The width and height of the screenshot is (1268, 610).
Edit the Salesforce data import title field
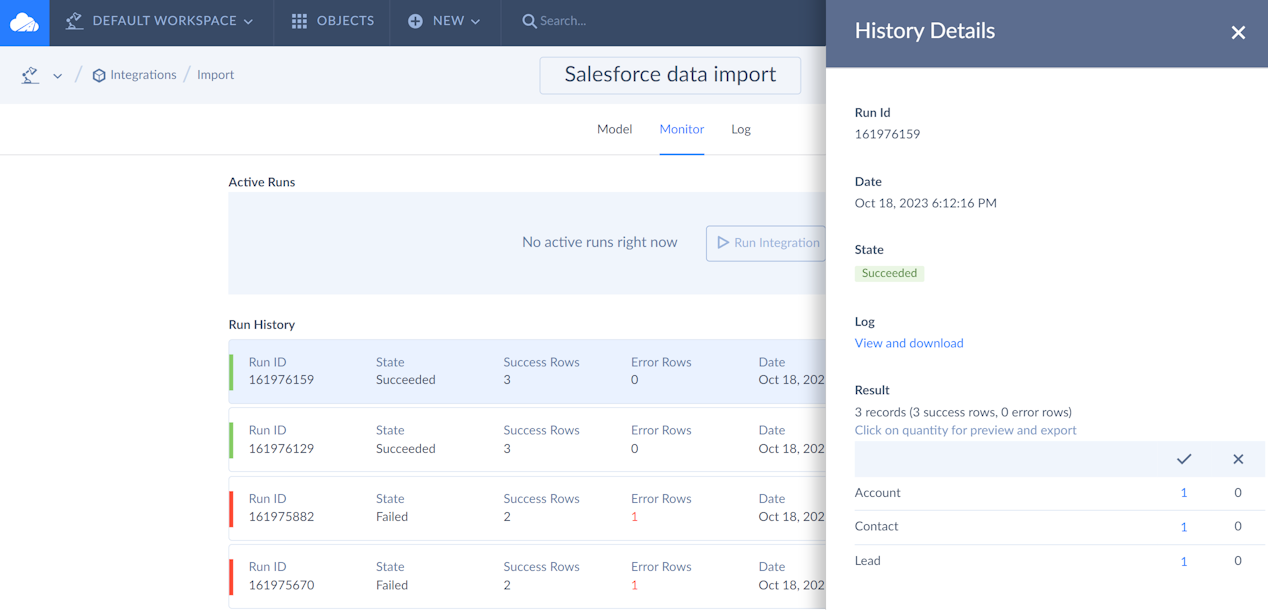670,75
